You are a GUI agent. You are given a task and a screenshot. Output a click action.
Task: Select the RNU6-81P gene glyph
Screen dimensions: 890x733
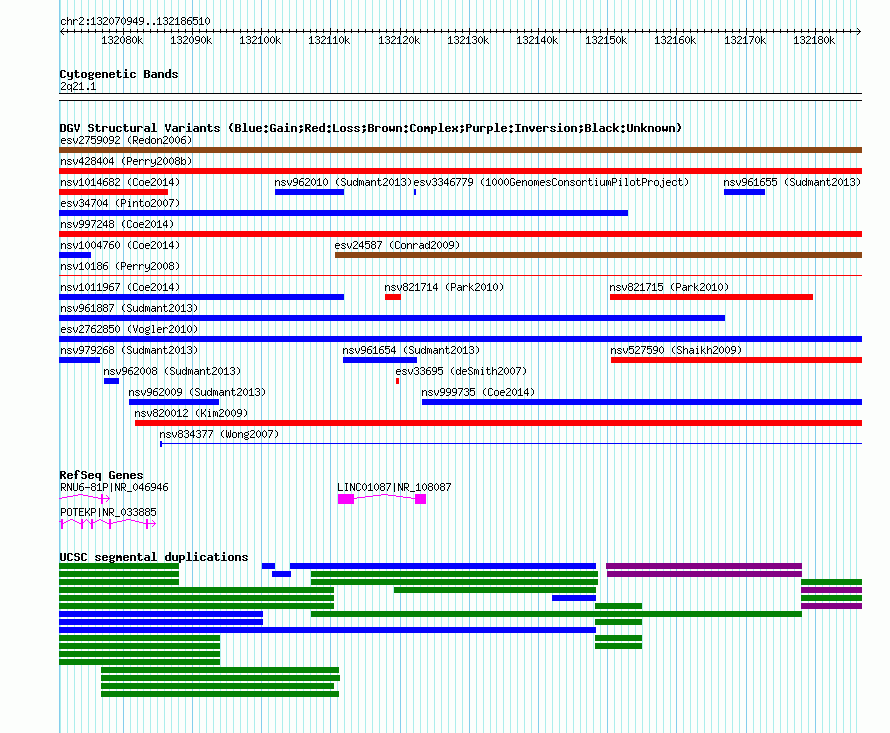(85, 499)
